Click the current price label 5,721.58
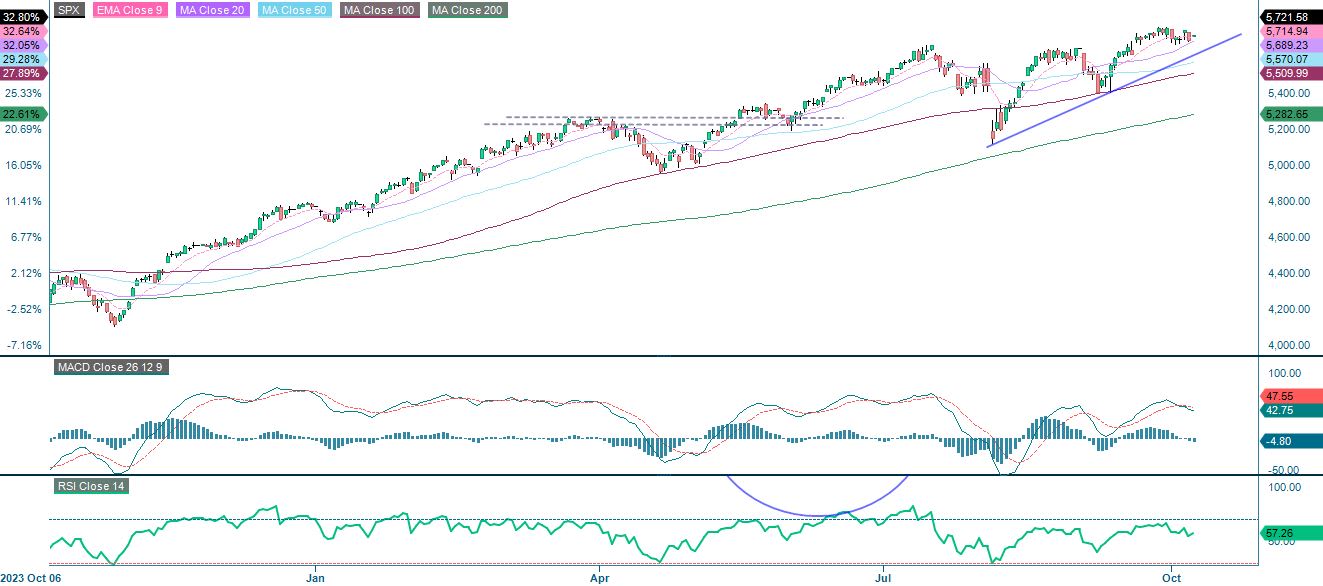The width and height of the screenshot is (1323, 586). [x=1293, y=15]
